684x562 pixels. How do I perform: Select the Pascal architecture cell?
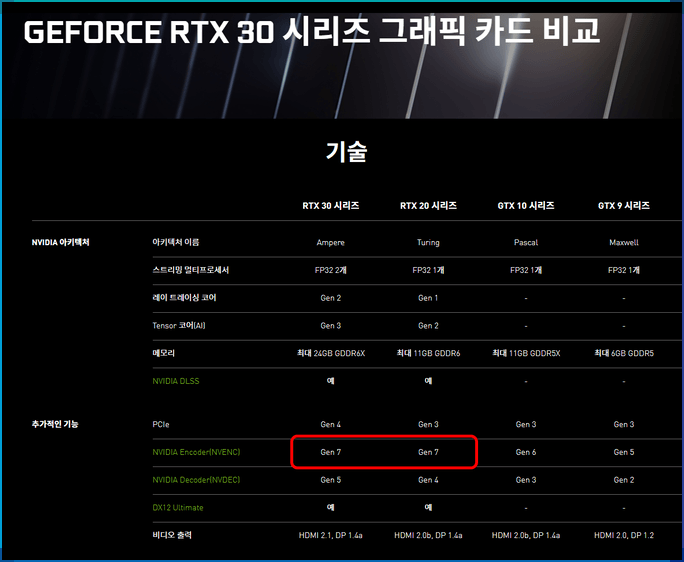point(526,243)
